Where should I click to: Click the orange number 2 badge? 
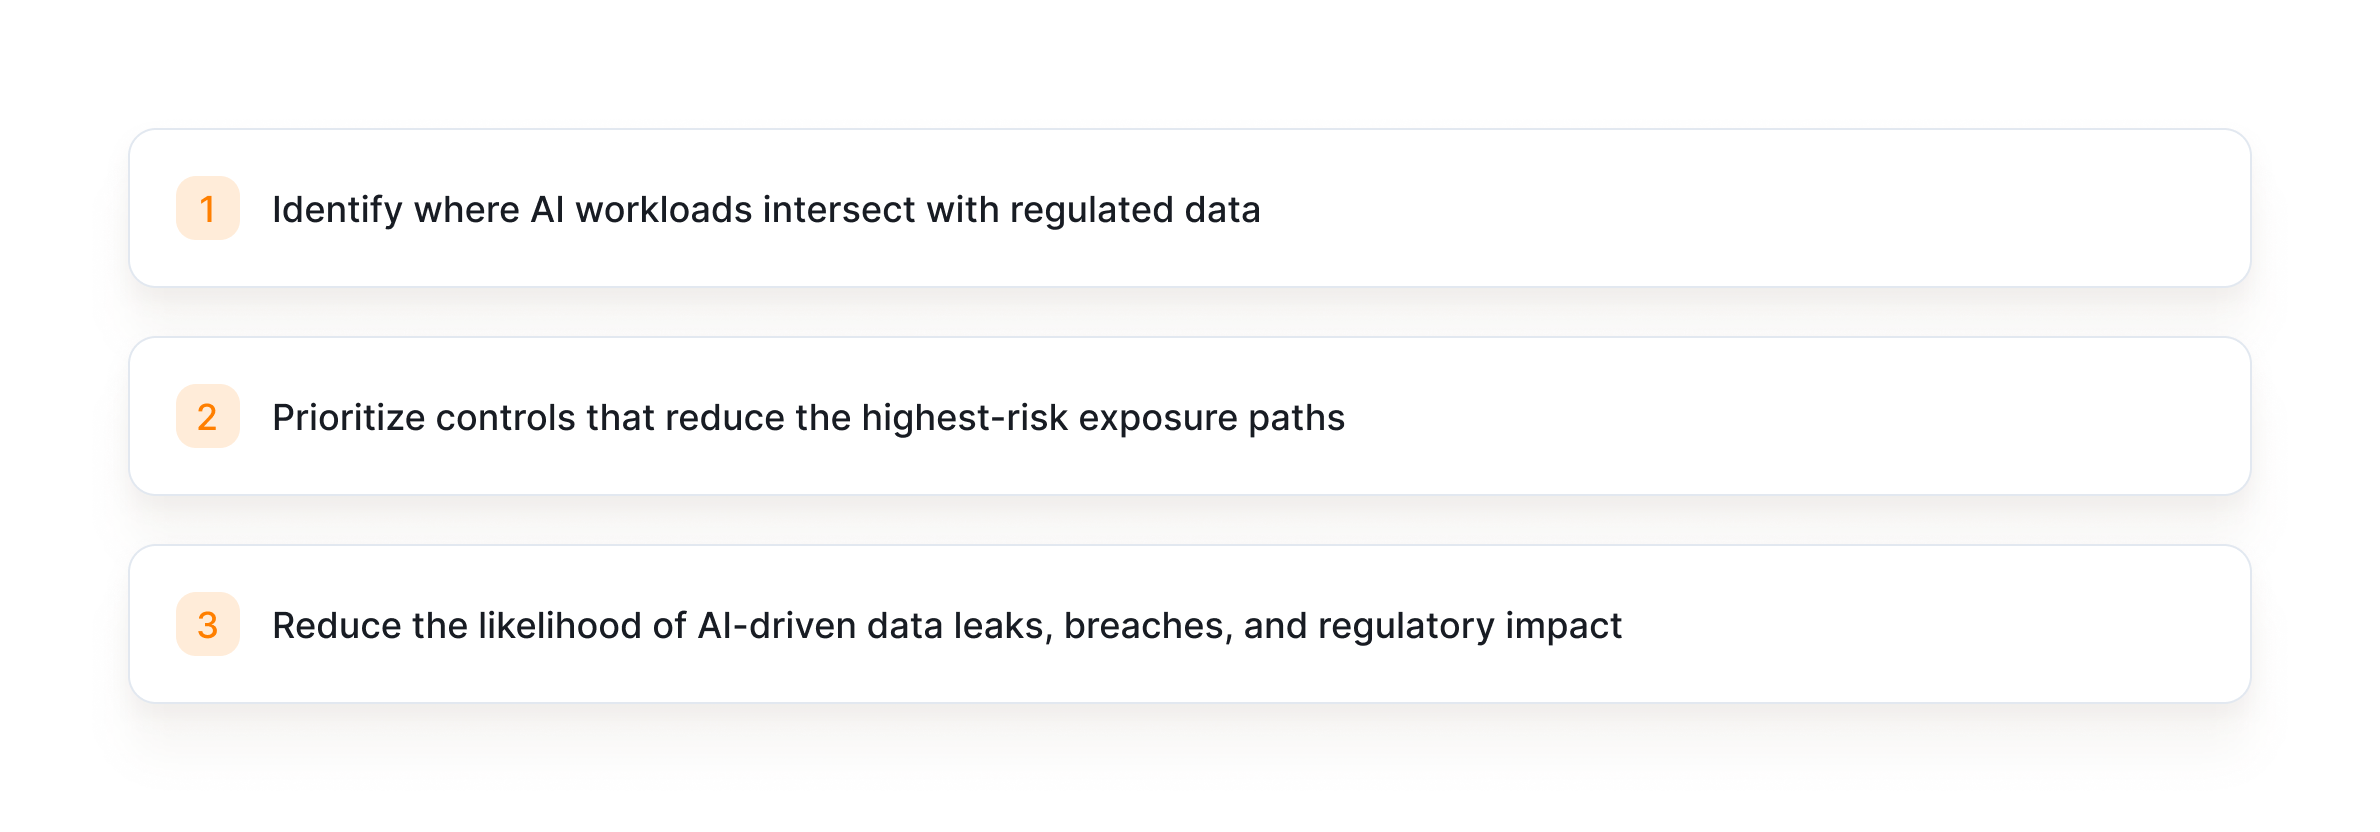(x=208, y=416)
